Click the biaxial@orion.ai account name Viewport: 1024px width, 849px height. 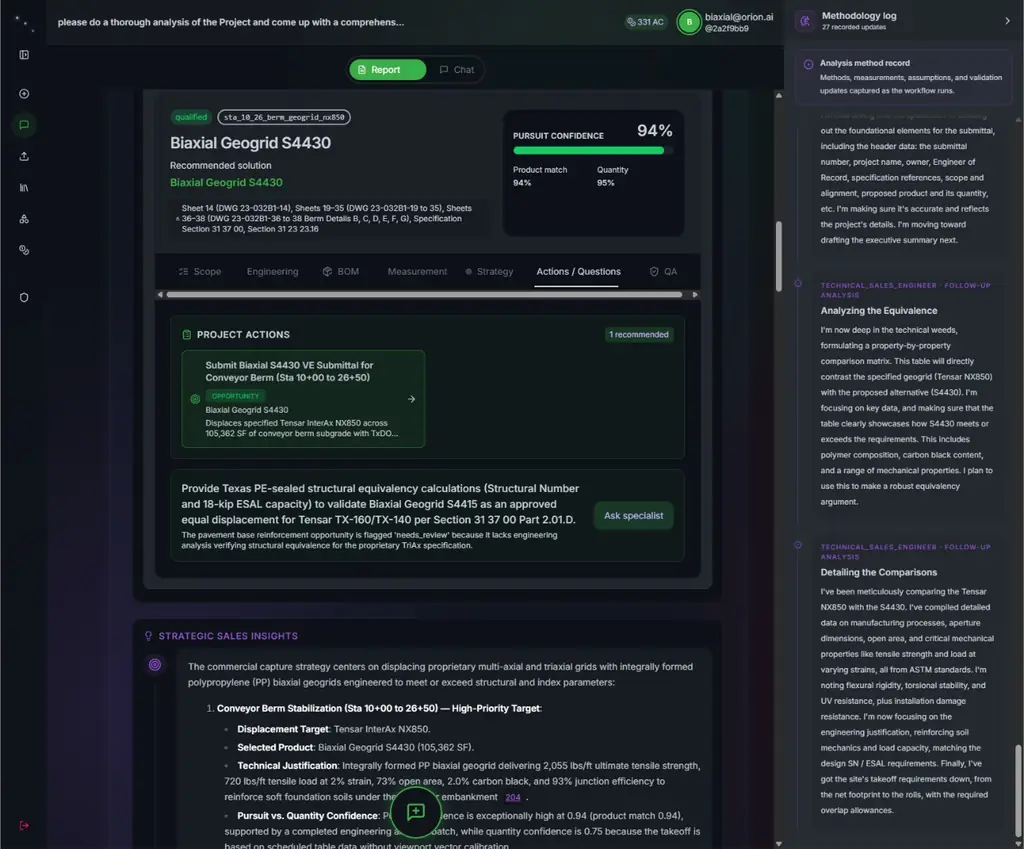click(739, 17)
